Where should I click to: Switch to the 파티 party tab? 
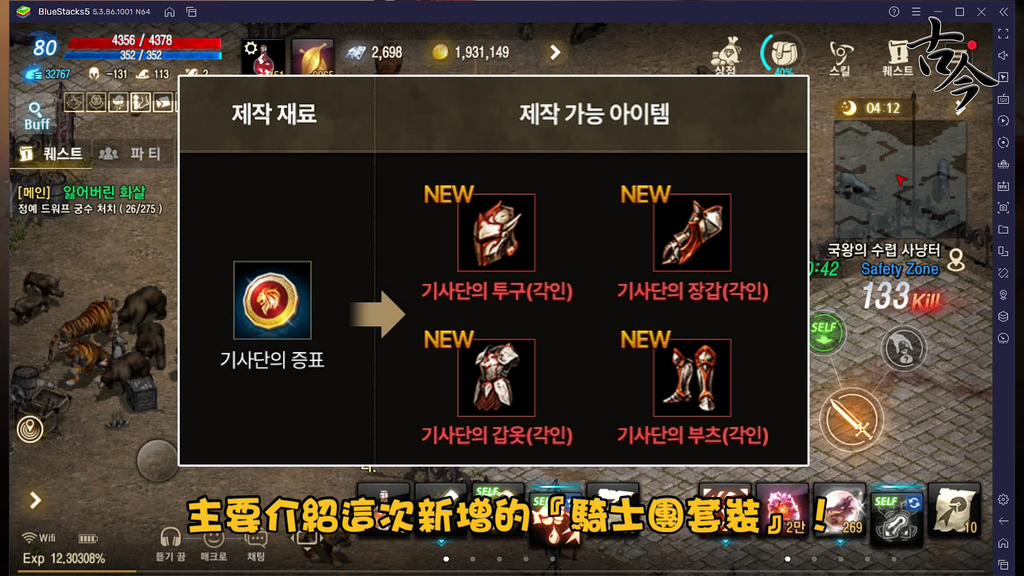129,153
